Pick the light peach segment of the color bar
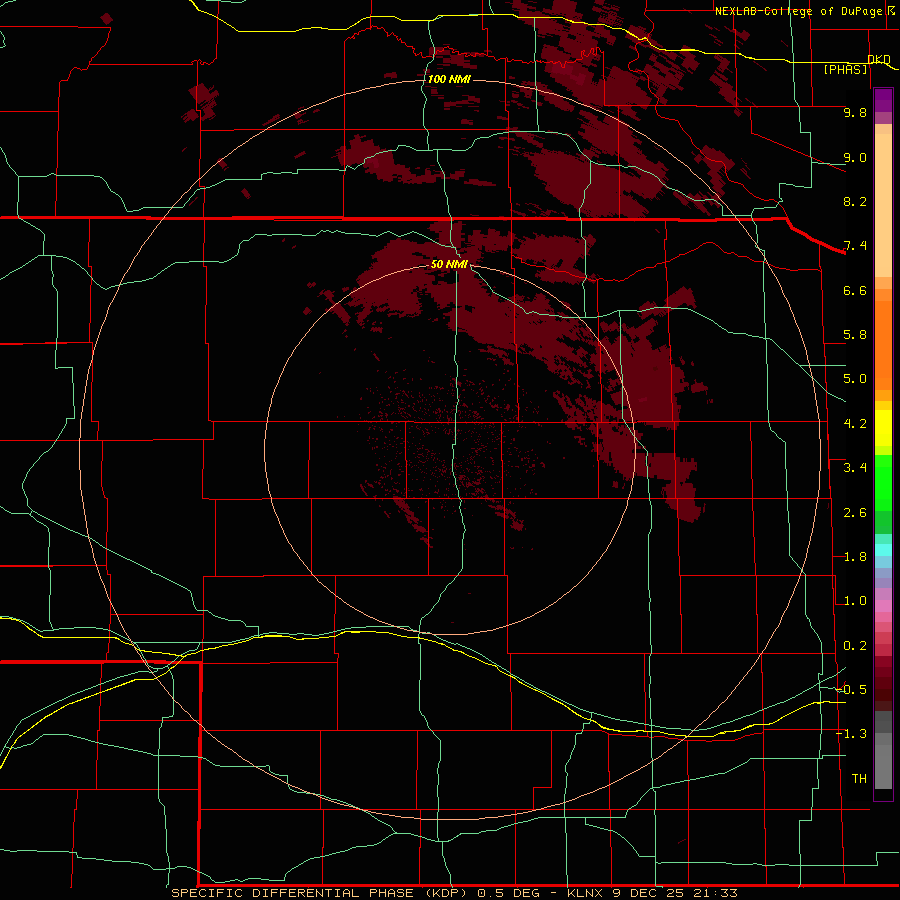The width and height of the screenshot is (900, 900). 883,205
